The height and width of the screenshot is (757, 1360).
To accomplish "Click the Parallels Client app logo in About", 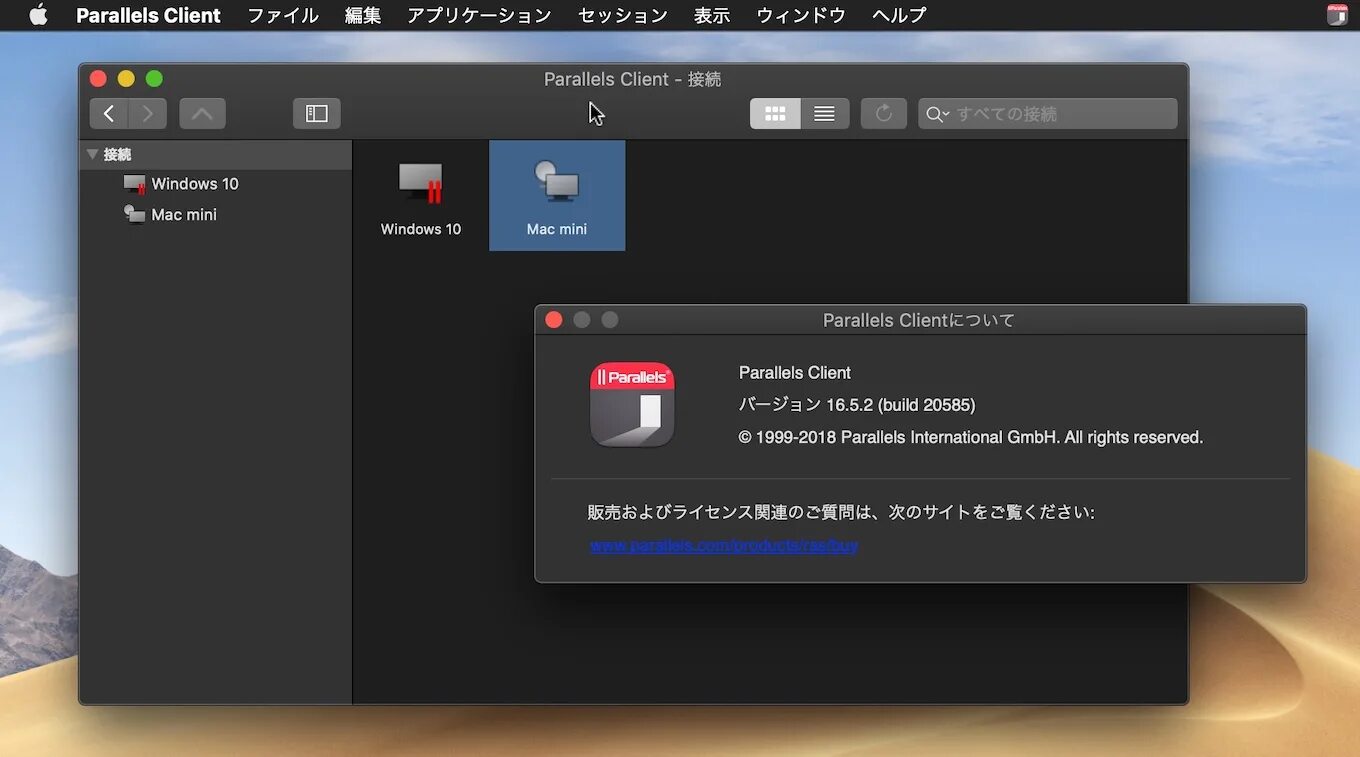I will (632, 404).
